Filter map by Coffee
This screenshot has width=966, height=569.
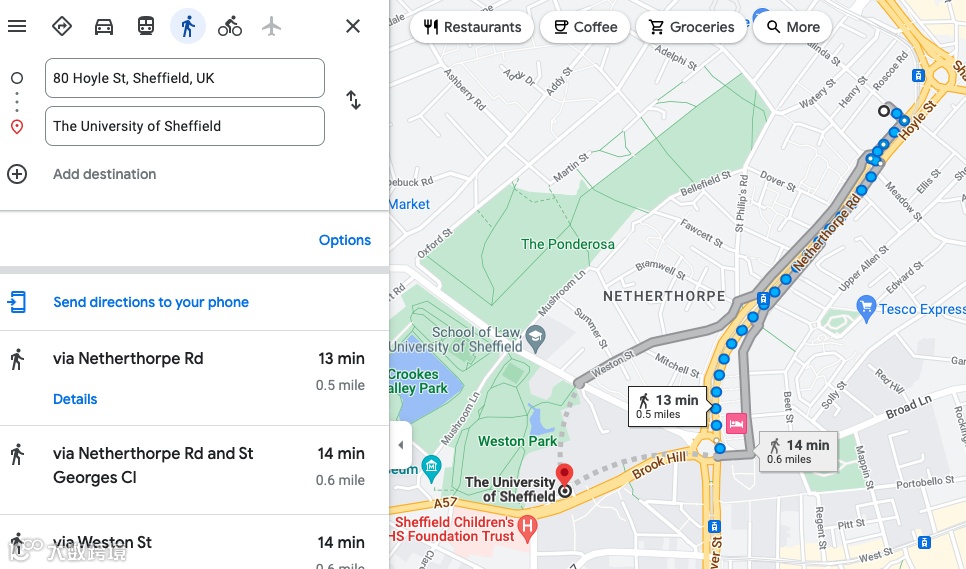(x=585, y=27)
